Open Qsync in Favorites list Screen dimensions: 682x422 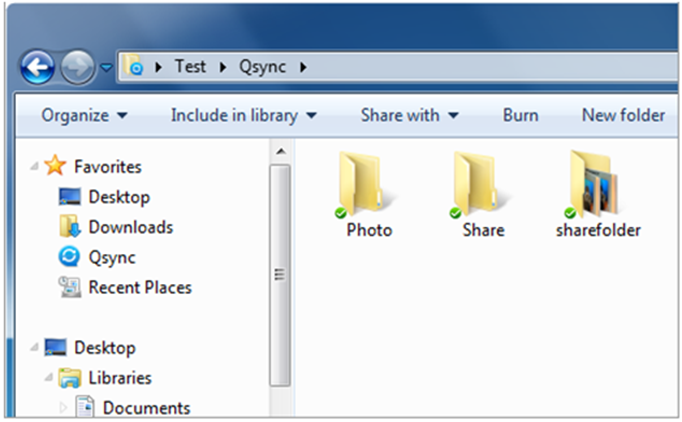(112, 258)
